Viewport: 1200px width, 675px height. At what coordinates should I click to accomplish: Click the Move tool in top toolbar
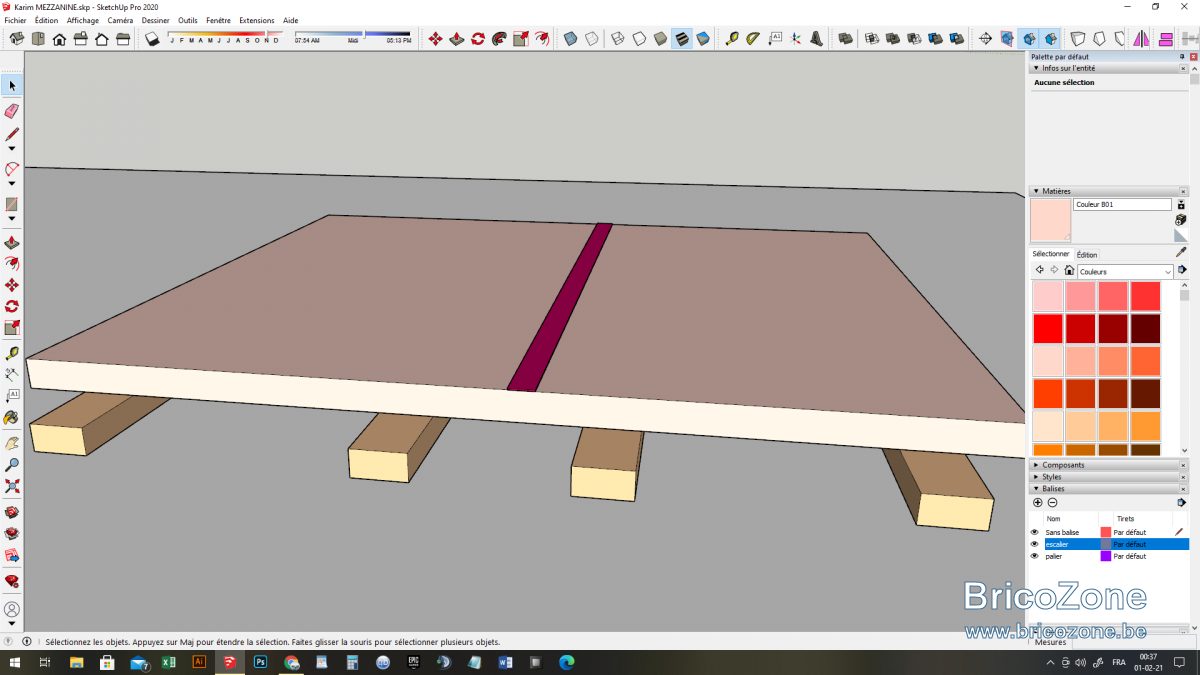[435, 39]
